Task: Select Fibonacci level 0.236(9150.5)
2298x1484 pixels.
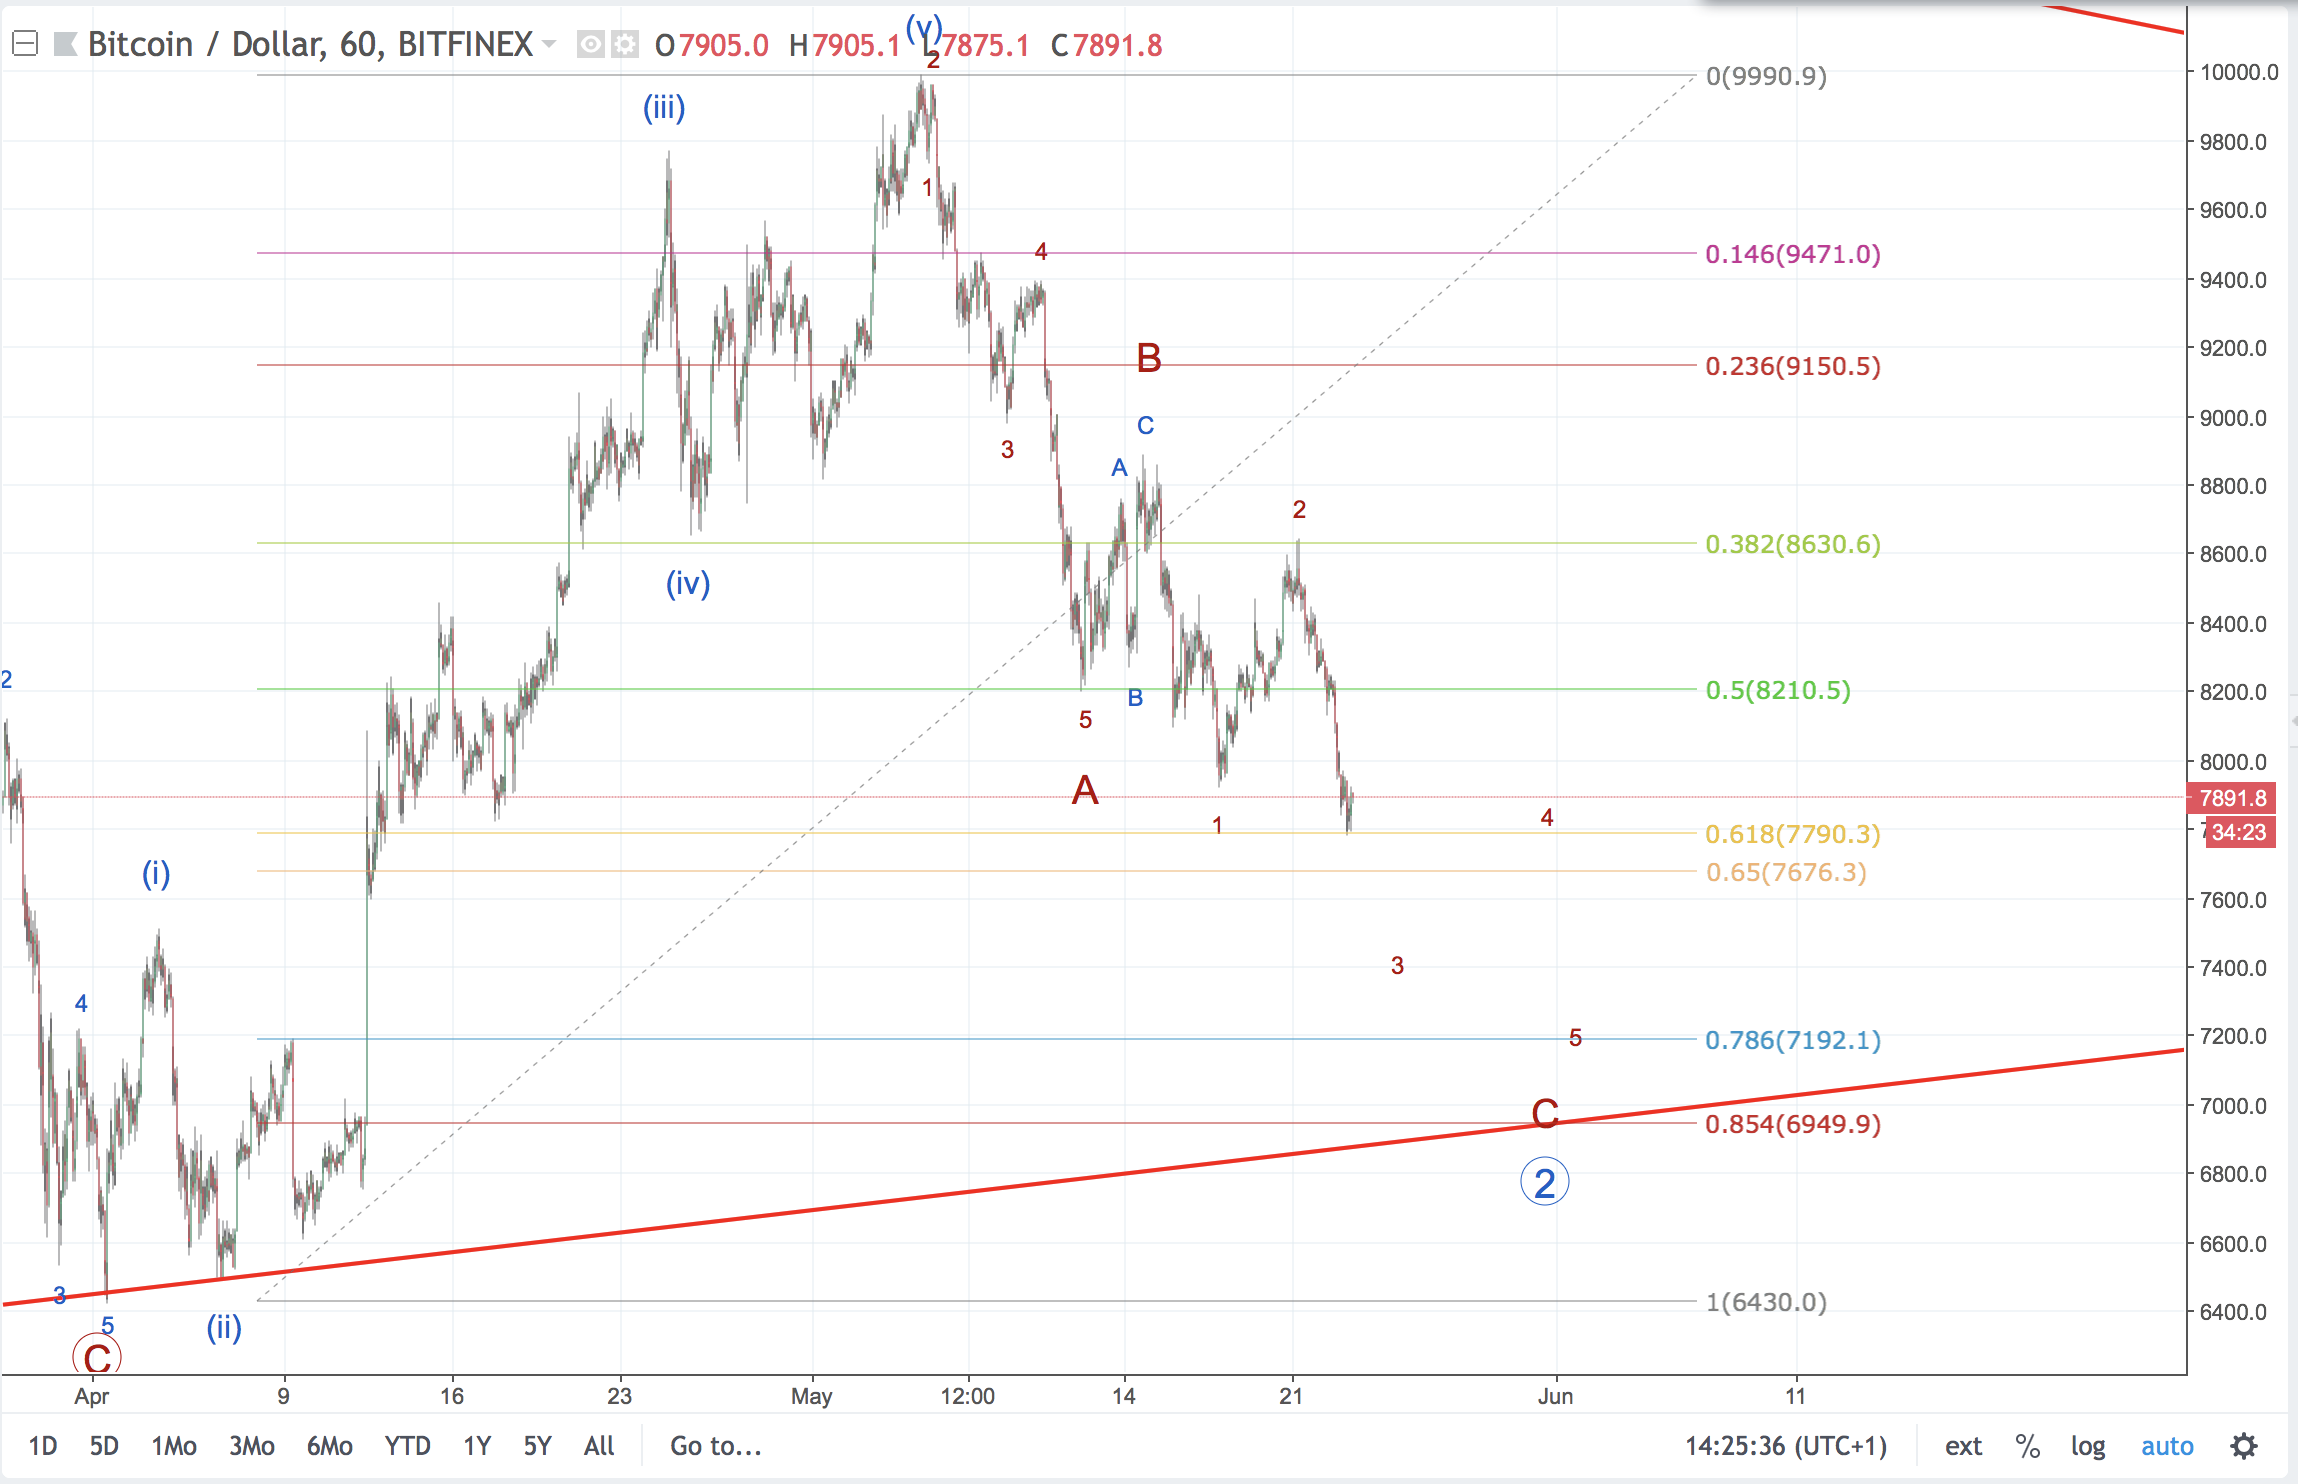Action: pos(1793,366)
